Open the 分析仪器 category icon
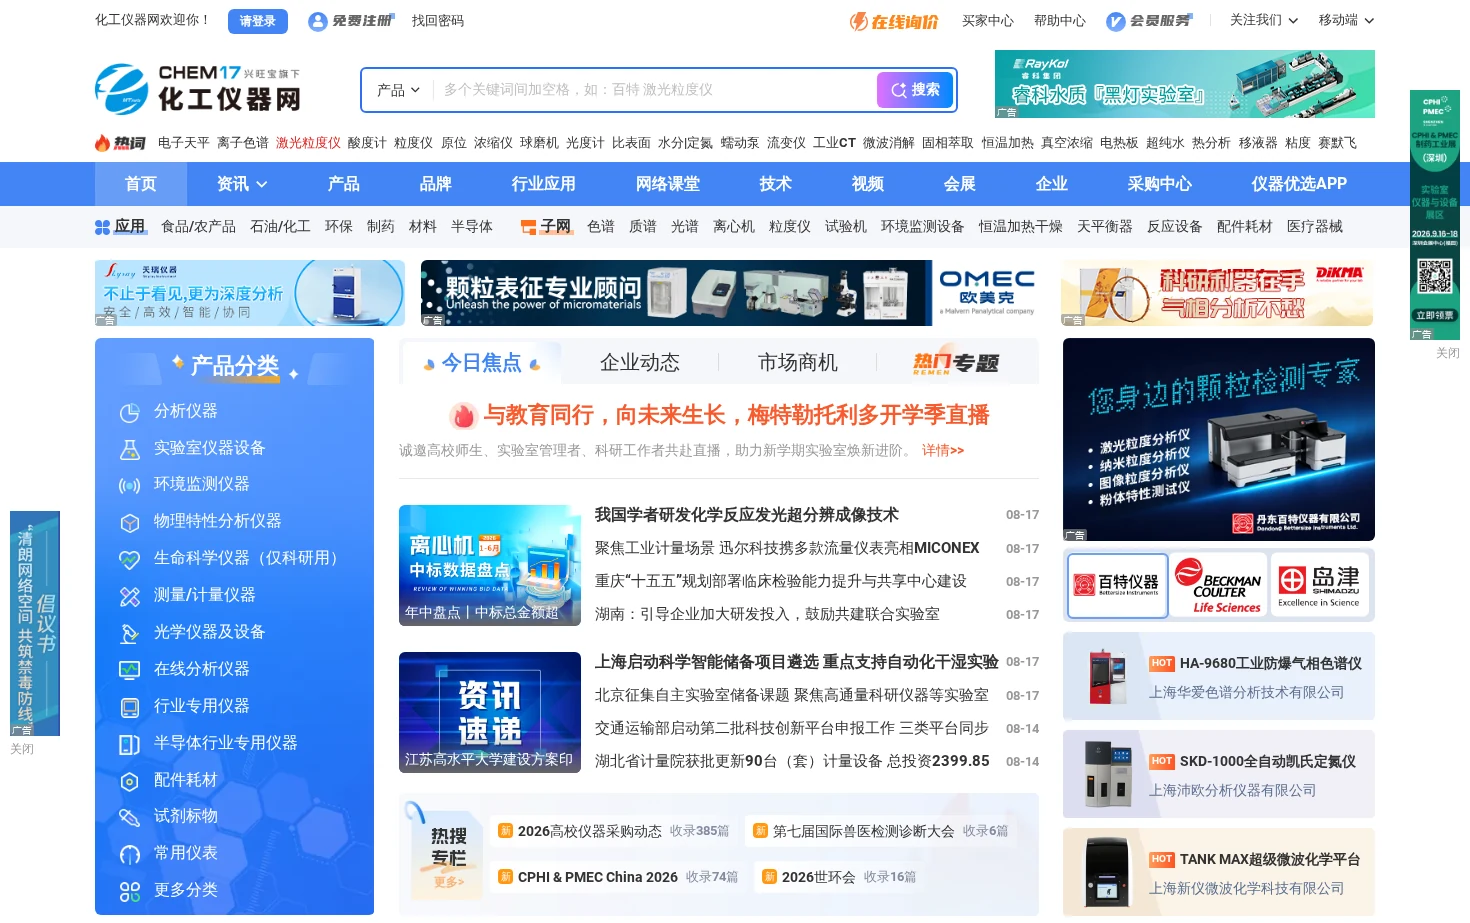The image size is (1470, 923). tap(130, 412)
